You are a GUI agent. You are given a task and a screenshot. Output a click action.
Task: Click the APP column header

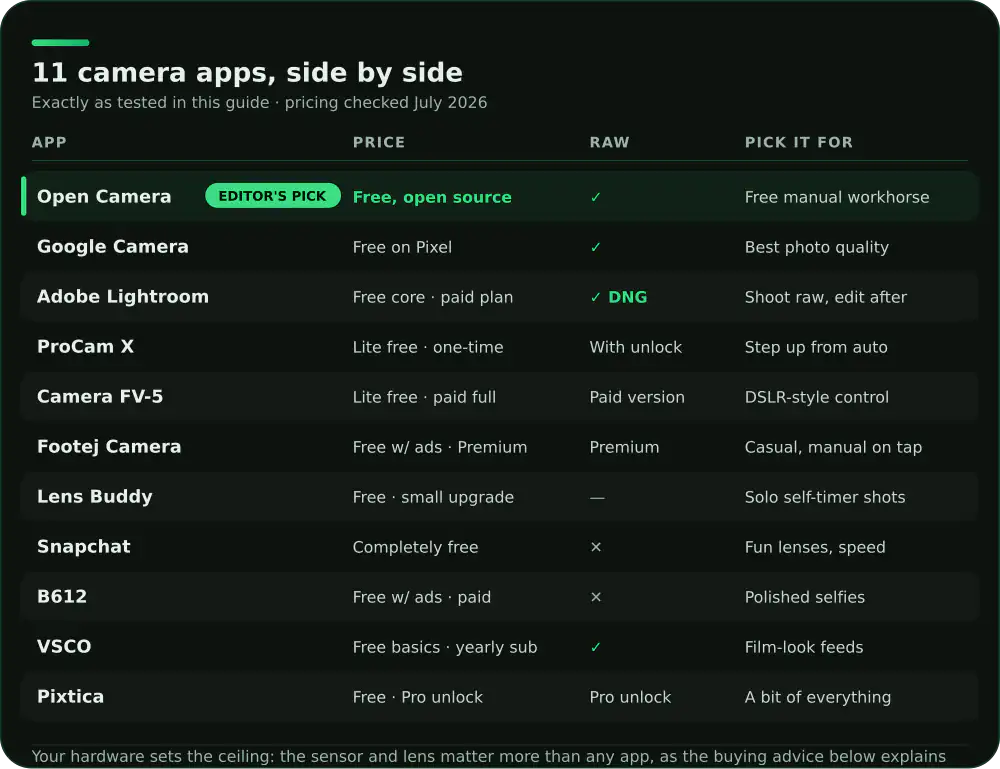click(x=49, y=142)
